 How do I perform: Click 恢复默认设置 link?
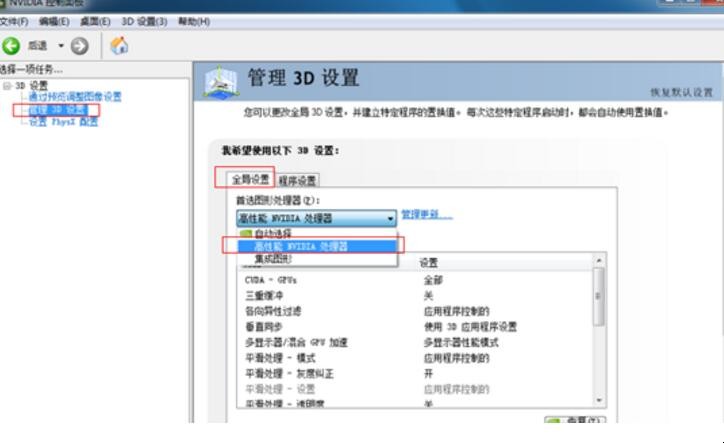click(682, 92)
